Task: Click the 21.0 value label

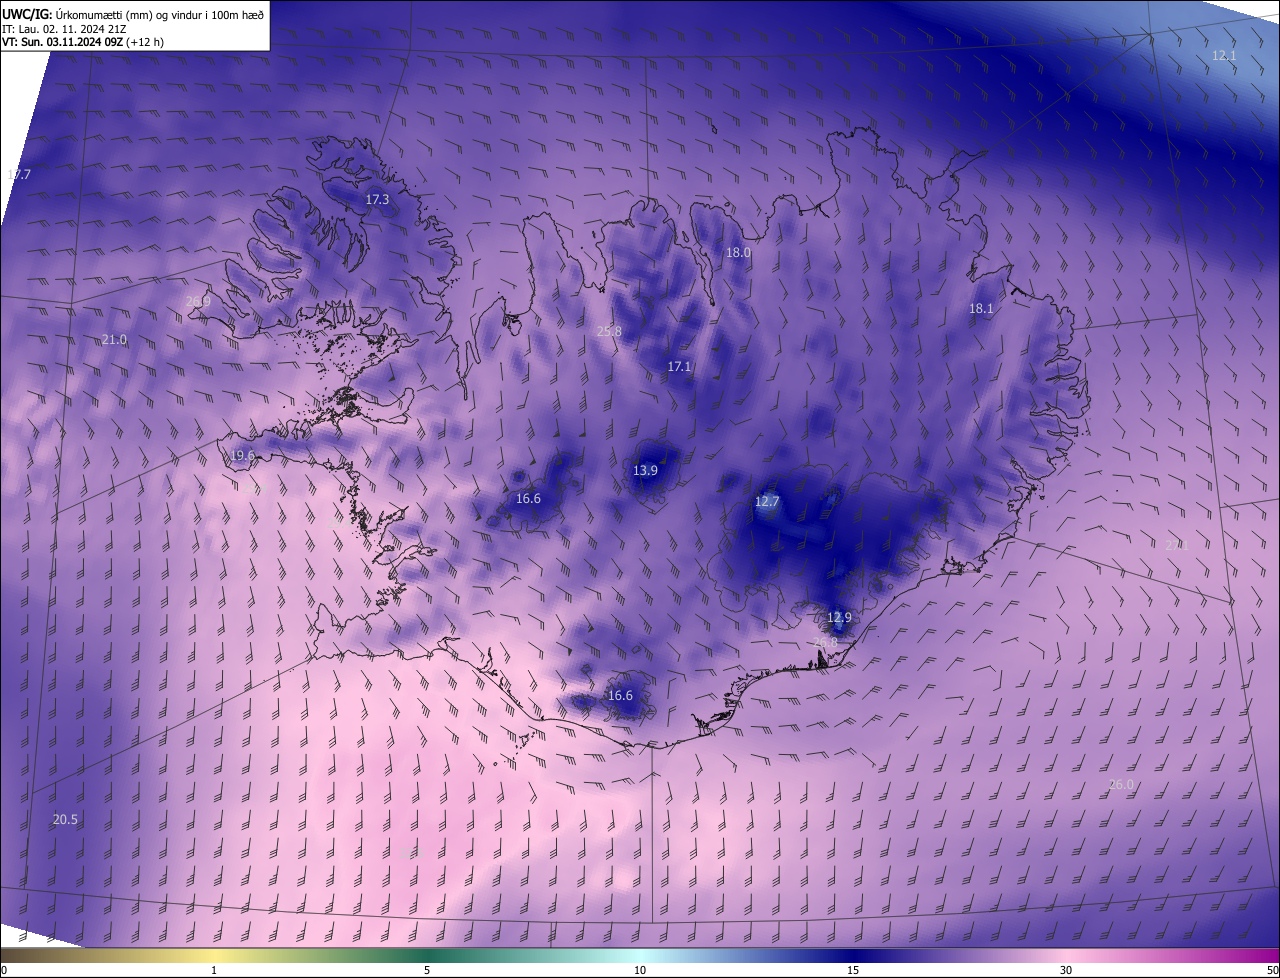Action: coord(115,340)
